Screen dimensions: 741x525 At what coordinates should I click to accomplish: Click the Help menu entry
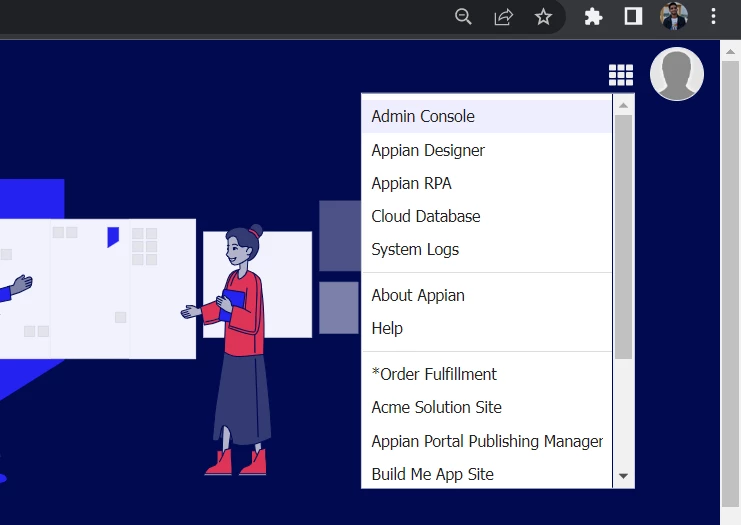coord(487,328)
